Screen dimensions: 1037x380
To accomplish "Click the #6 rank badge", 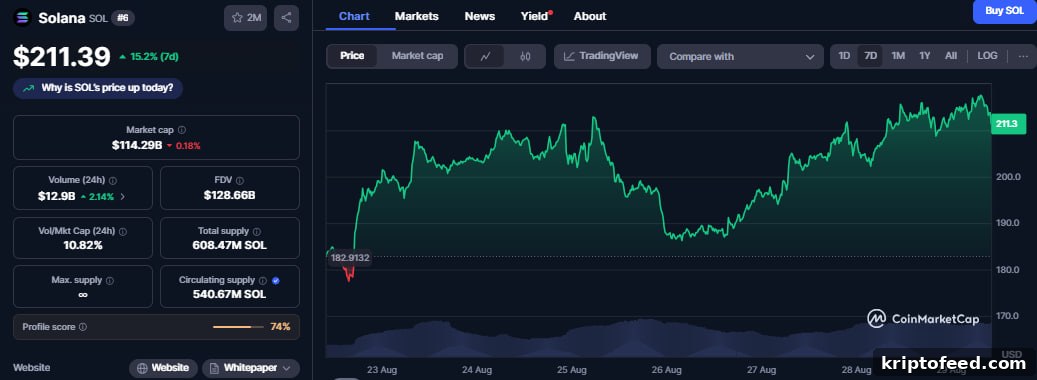I will pyautogui.click(x=122, y=18).
